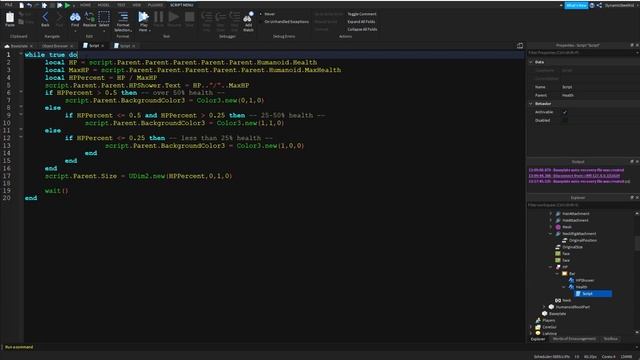Screen dimensions: 640x360
Task: Expand the Lighting service node
Action: (531, 333)
